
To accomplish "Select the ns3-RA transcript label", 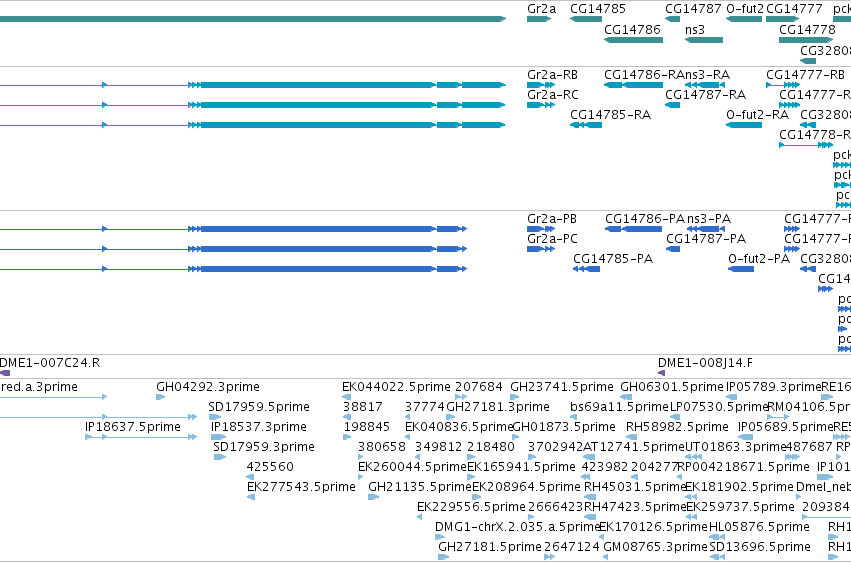I will [707, 74].
